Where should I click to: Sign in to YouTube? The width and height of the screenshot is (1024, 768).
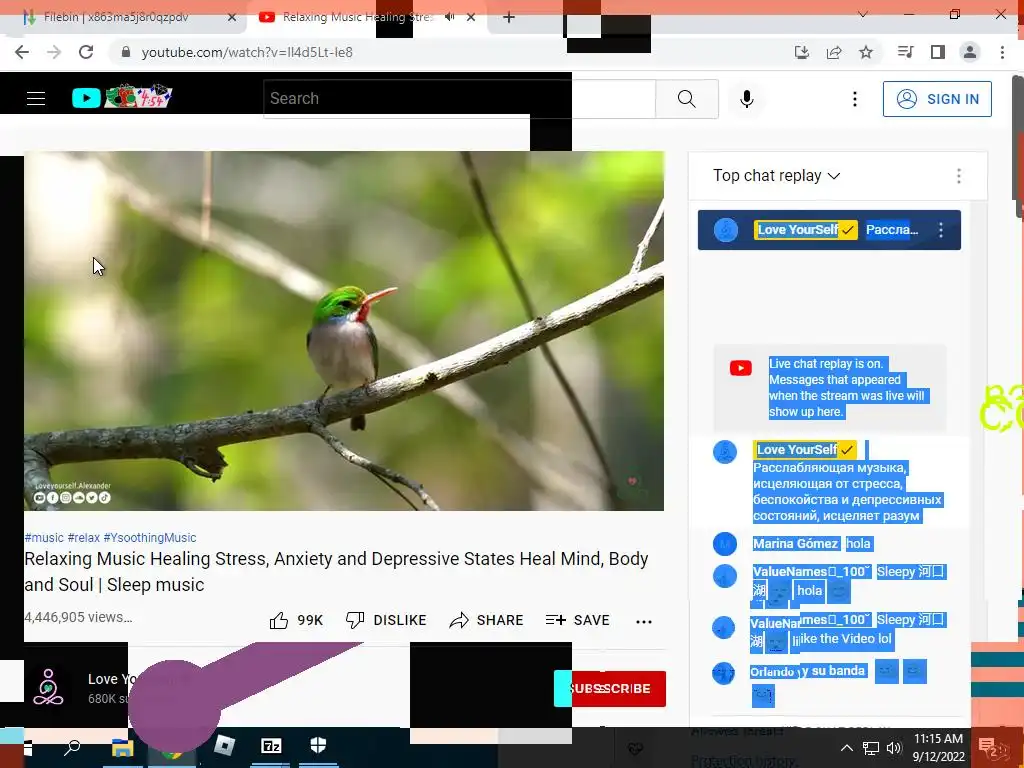937,99
